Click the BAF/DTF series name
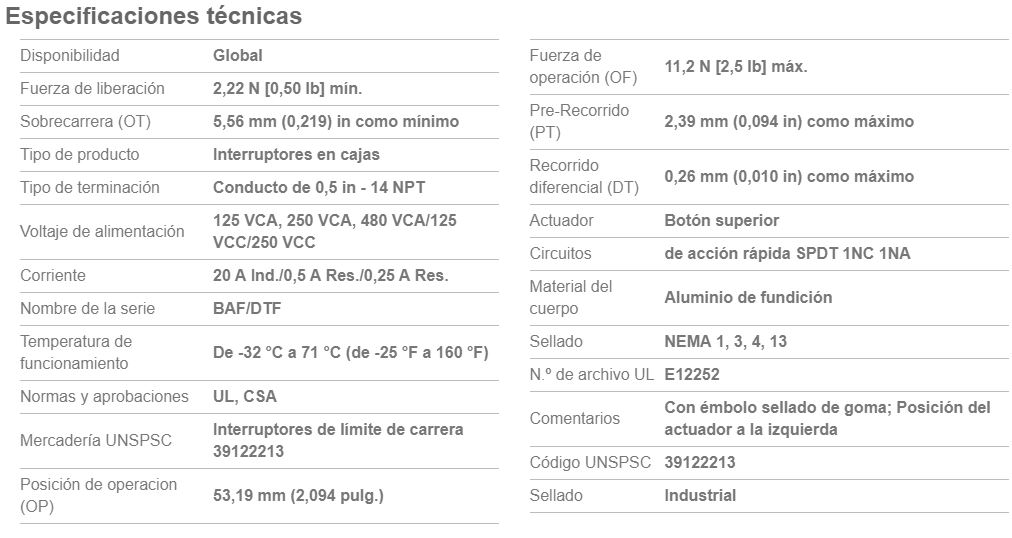The image size is (1012, 538). pos(247,308)
